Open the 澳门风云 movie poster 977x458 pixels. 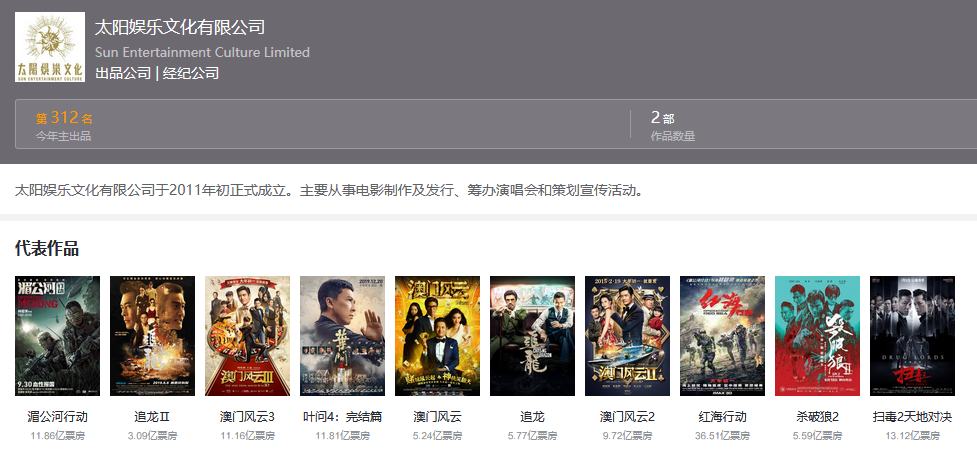(437, 336)
